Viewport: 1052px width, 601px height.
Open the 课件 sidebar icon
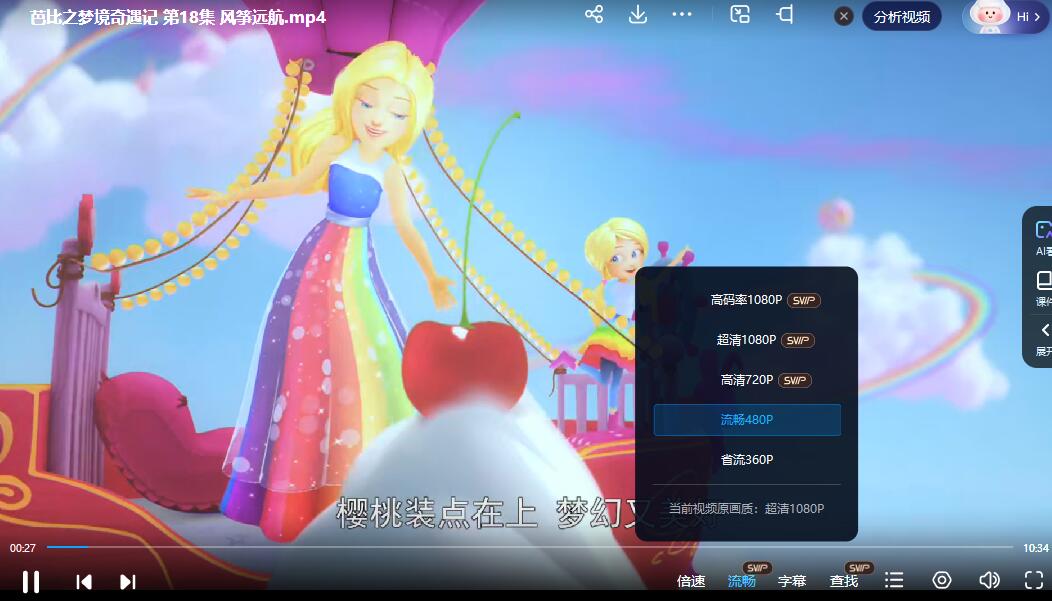coord(1043,288)
